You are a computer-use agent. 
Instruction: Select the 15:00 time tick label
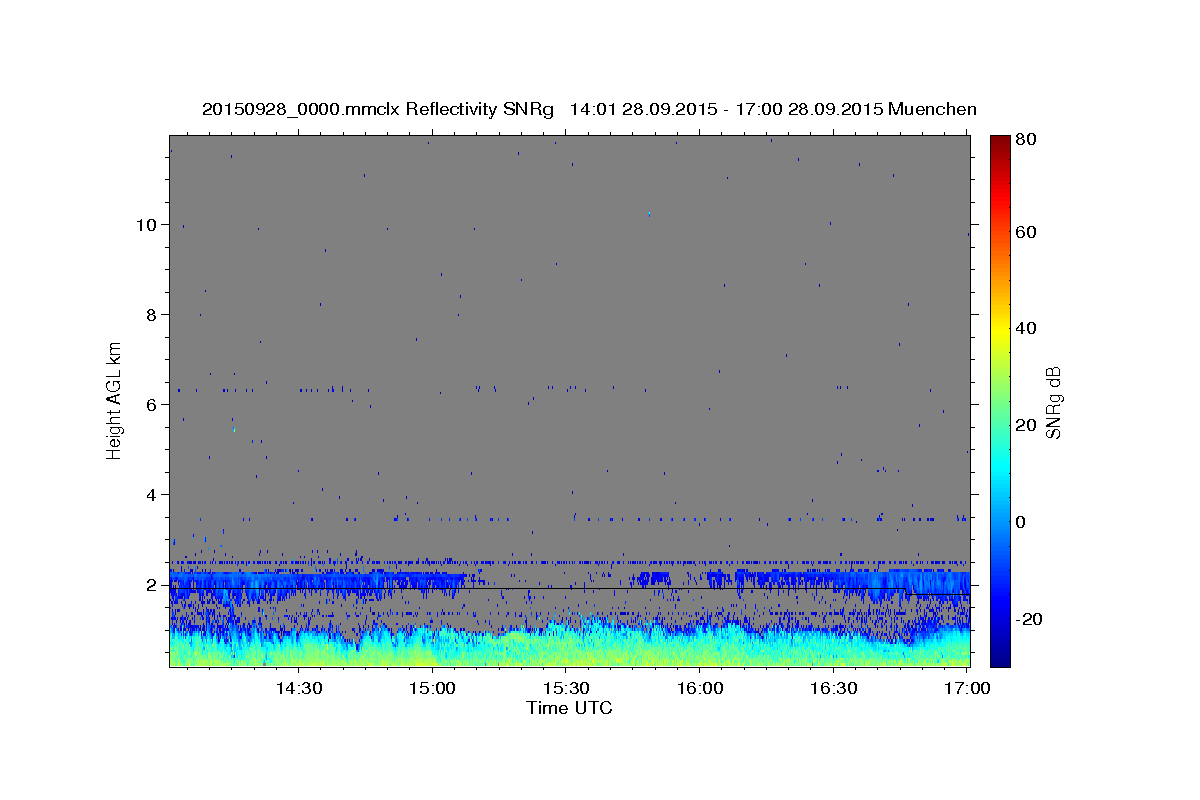click(432, 688)
